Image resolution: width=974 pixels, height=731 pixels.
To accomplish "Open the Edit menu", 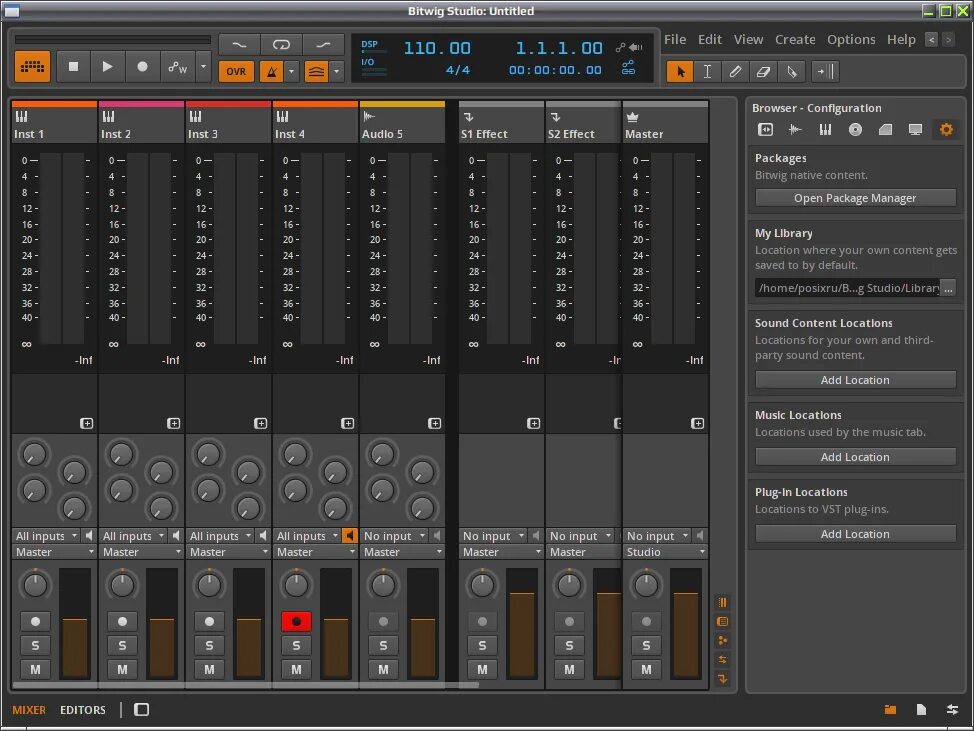I will 709,39.
